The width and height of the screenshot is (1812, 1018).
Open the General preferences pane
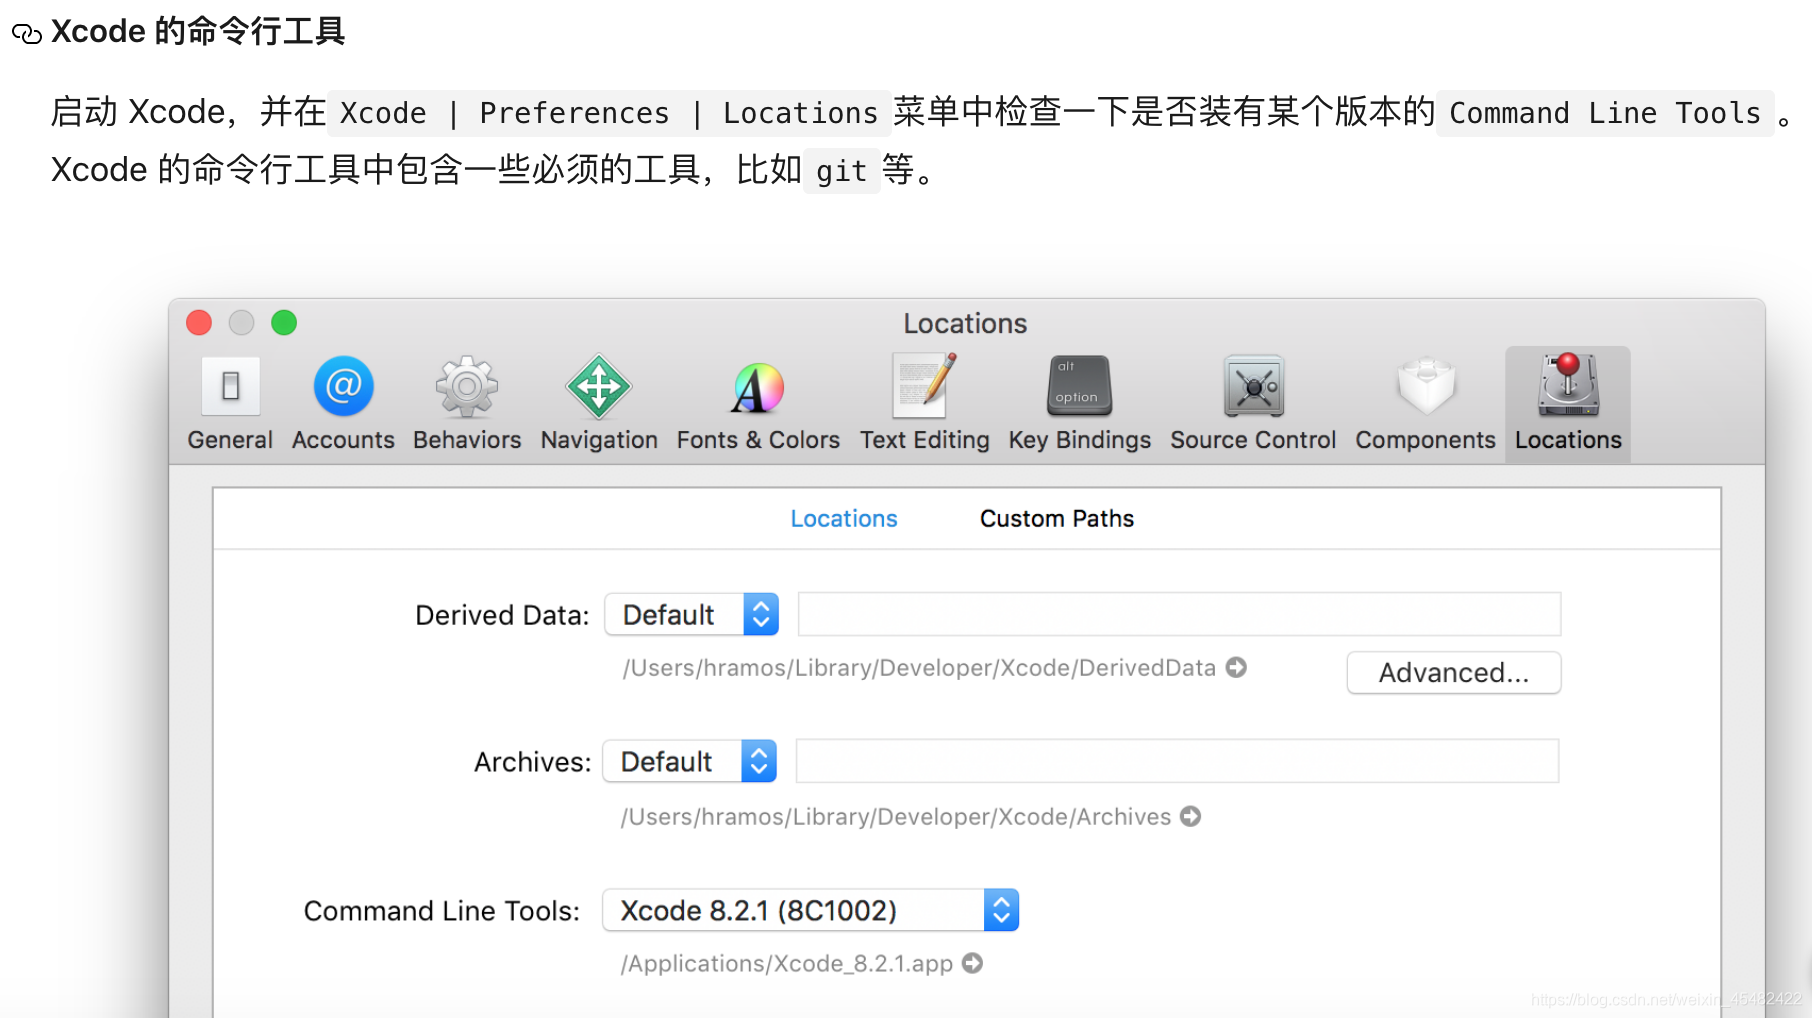230,404
